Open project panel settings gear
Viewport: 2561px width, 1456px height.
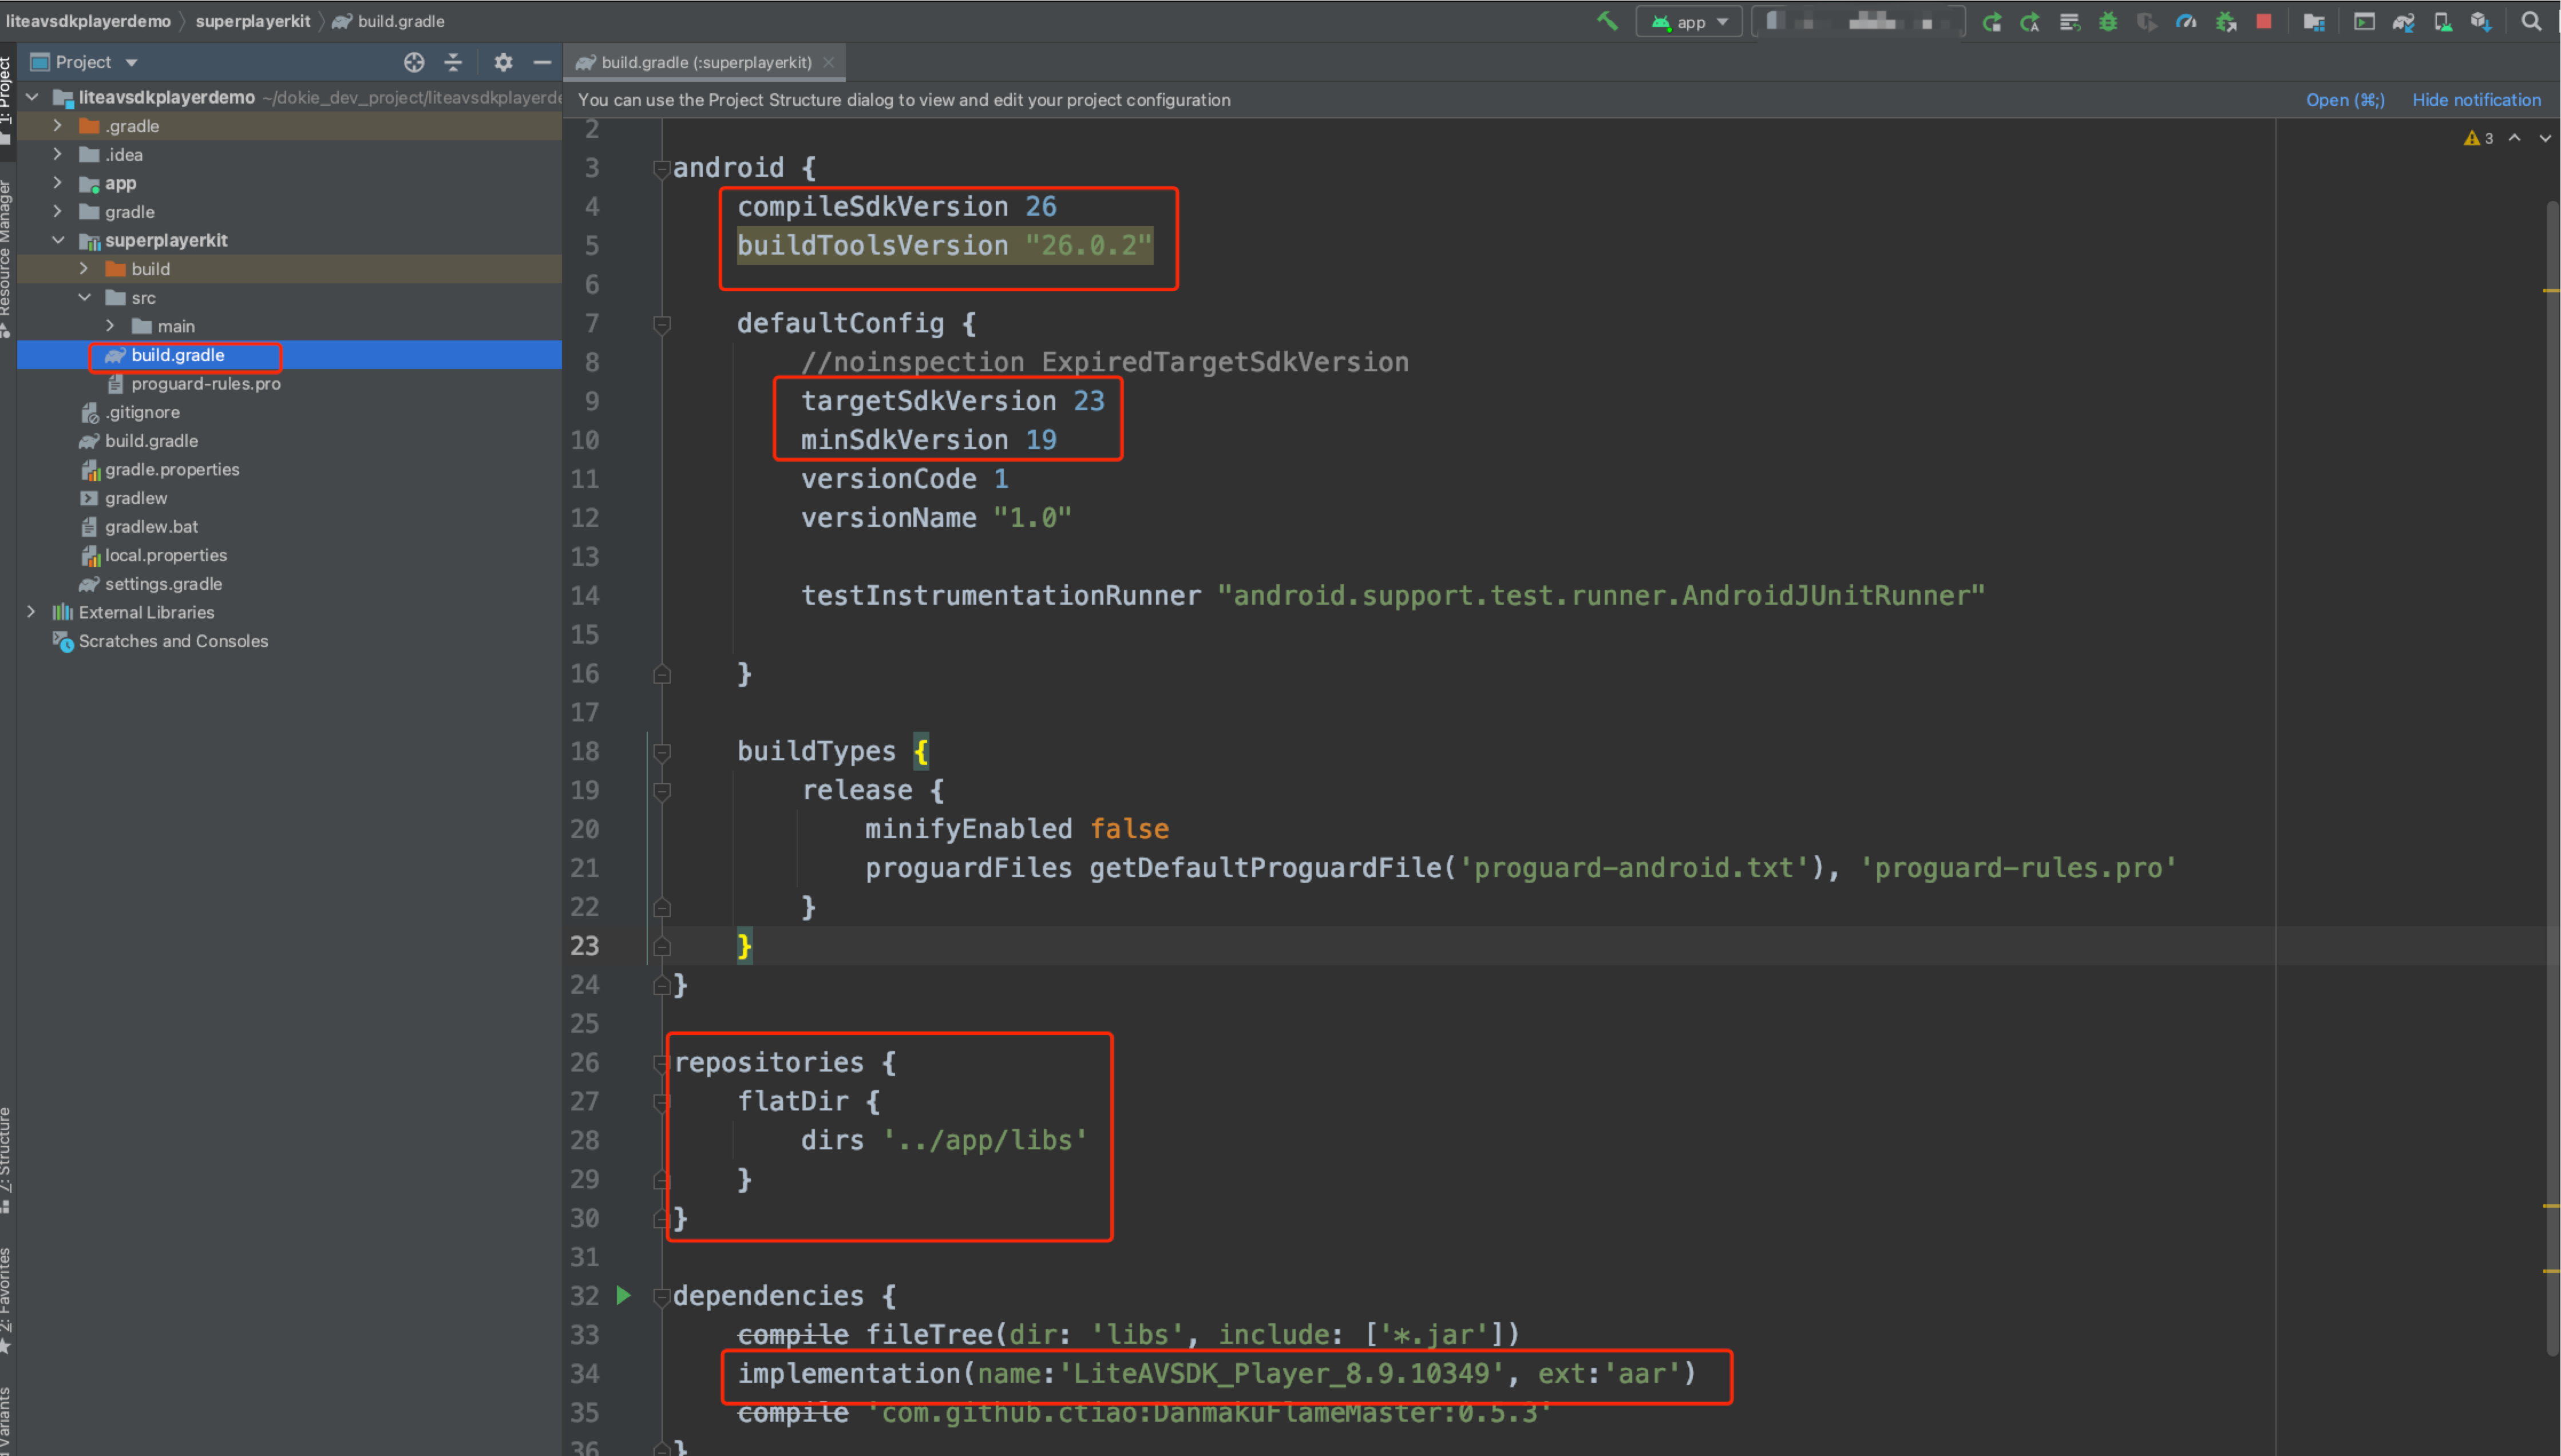click(x=503, y=62)
